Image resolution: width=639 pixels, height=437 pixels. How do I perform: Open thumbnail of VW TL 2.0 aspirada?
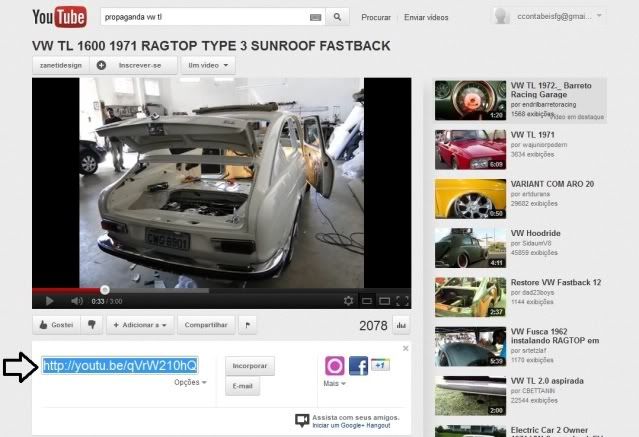pyautogui.click(x=470, y=395)
